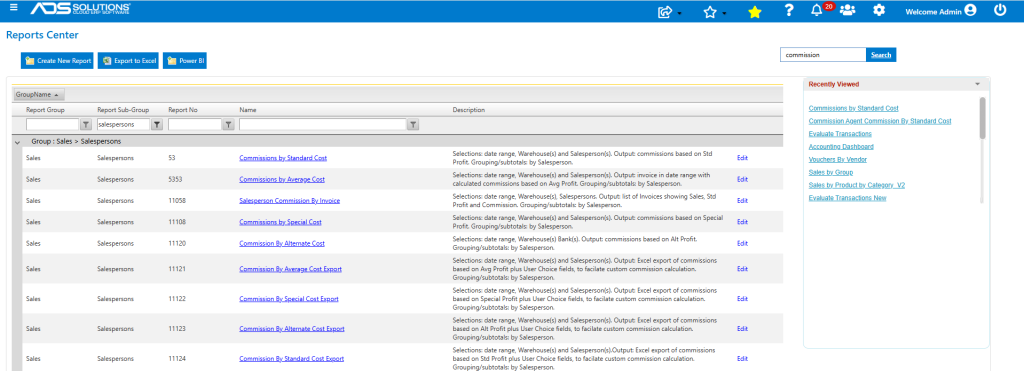Viewport: 1024px width, 371px height.
Task: Sort by Description column header
Action: point(469,110)
